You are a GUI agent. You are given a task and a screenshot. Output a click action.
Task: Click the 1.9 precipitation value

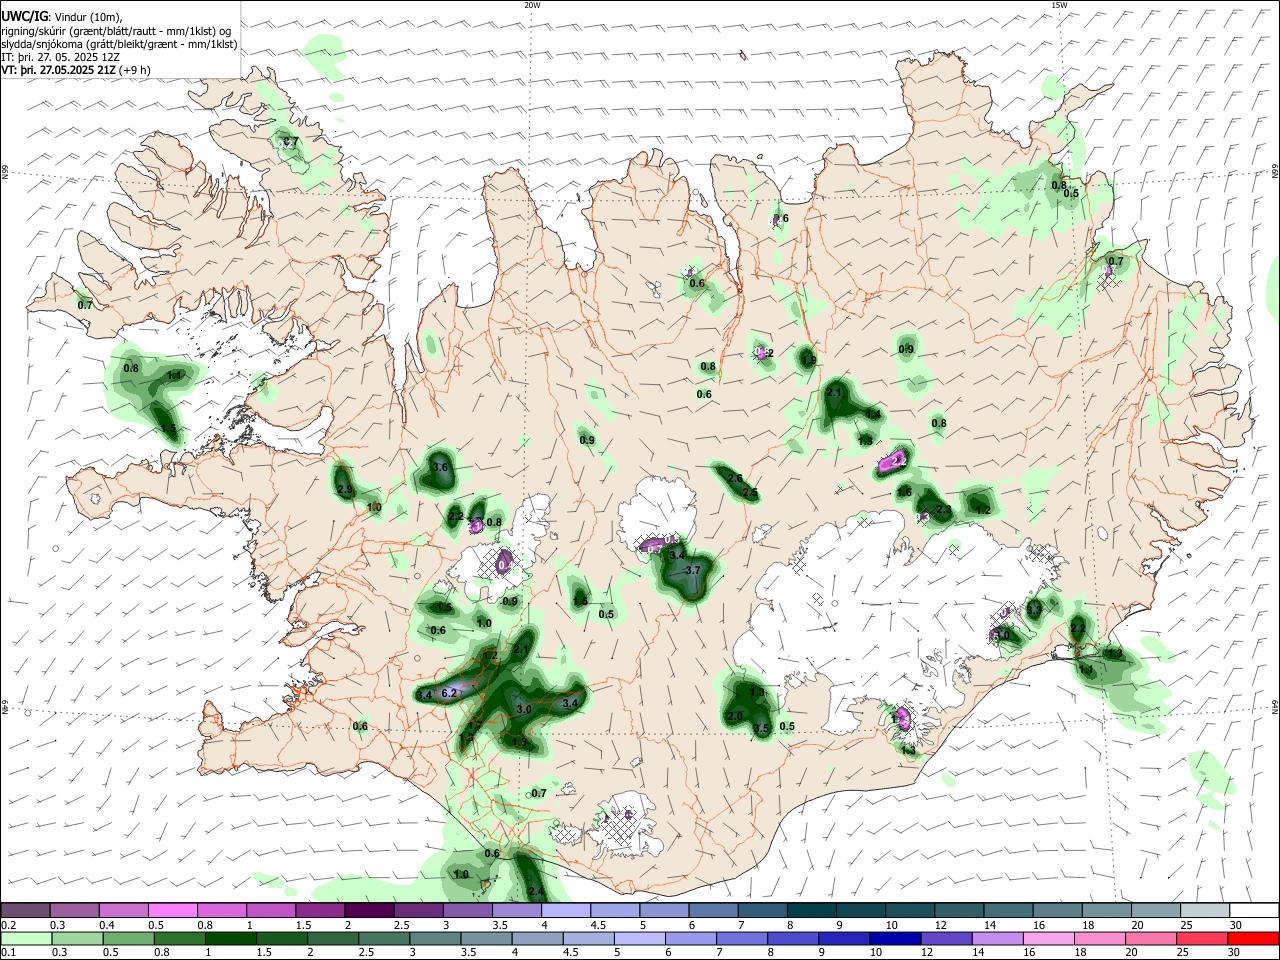click(808, 360)
